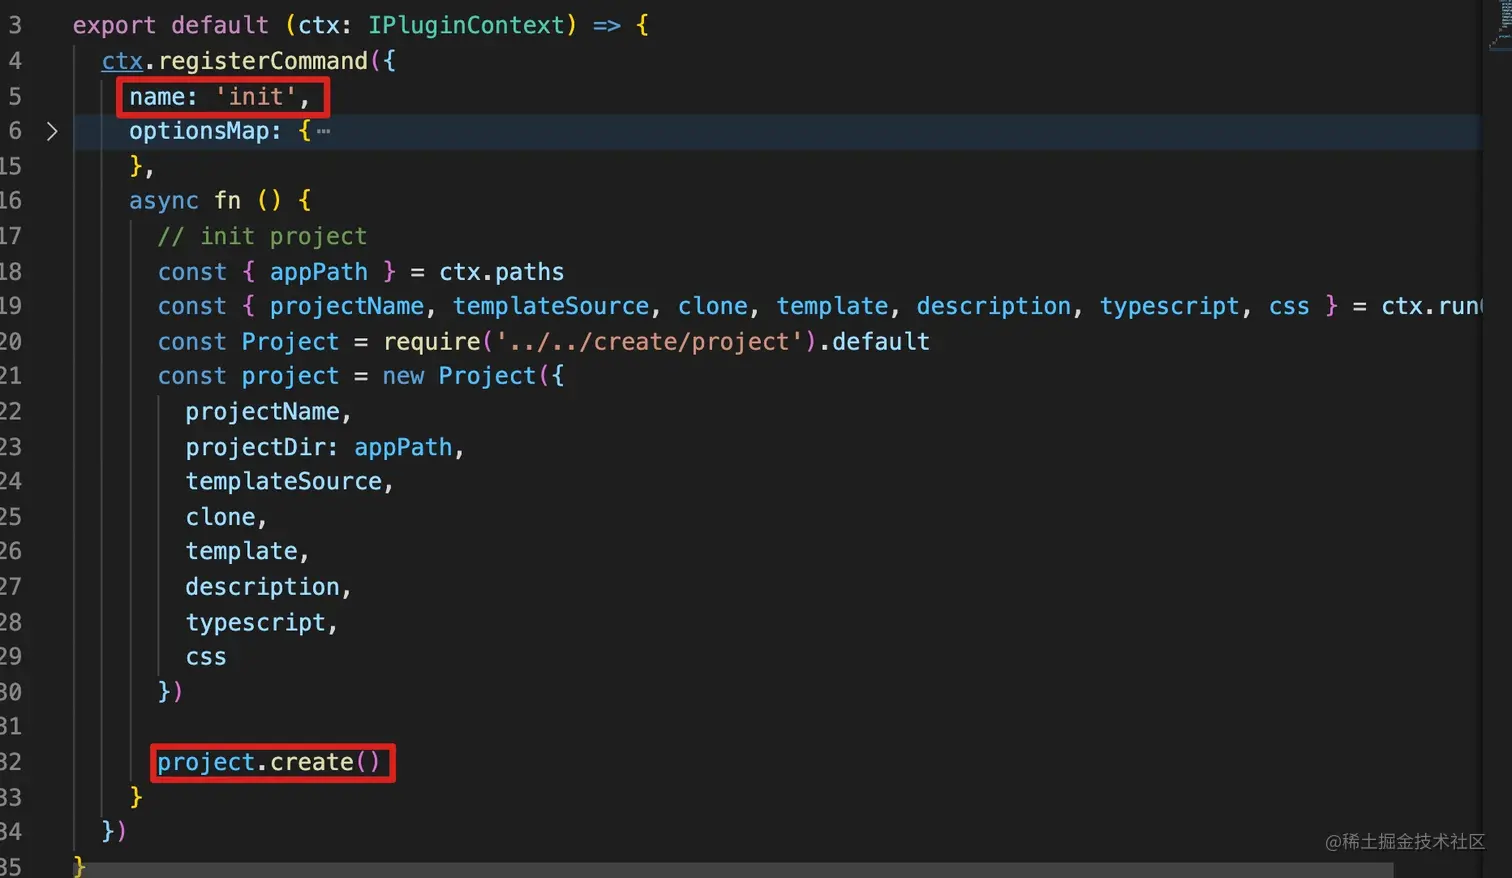Click 'css' on line 29
1512x878 pixels.
coord(206,657)
